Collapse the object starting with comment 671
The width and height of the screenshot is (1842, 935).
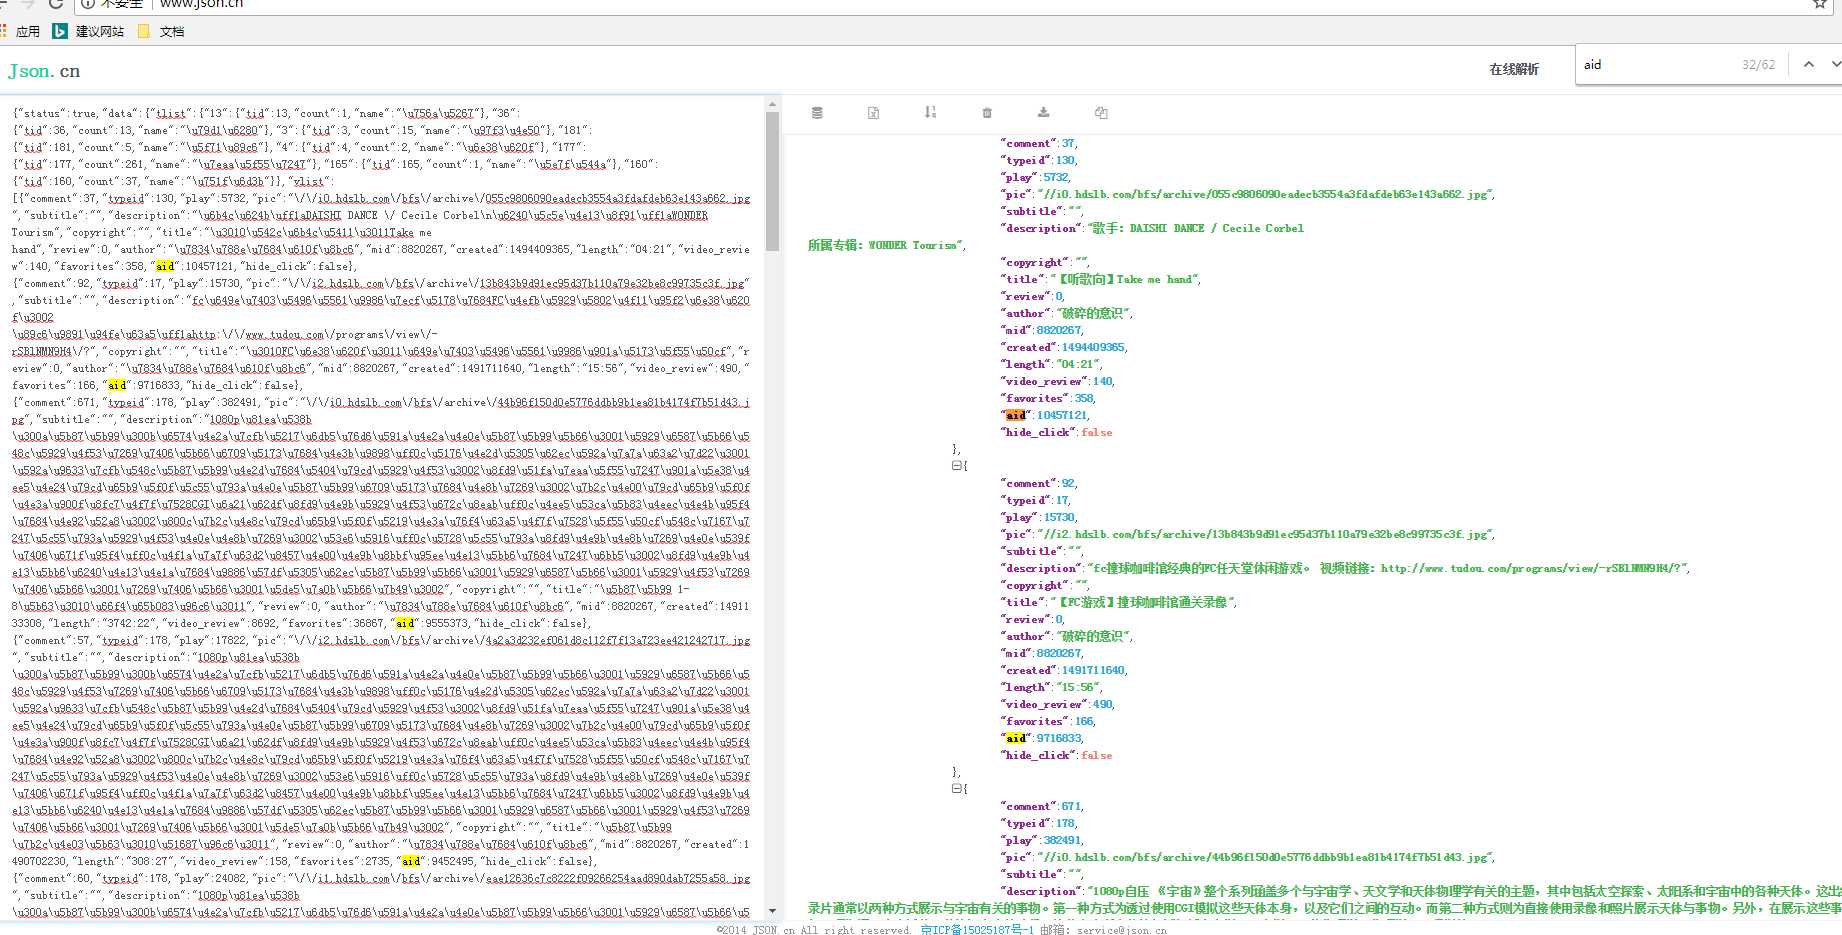click(956, 789)
